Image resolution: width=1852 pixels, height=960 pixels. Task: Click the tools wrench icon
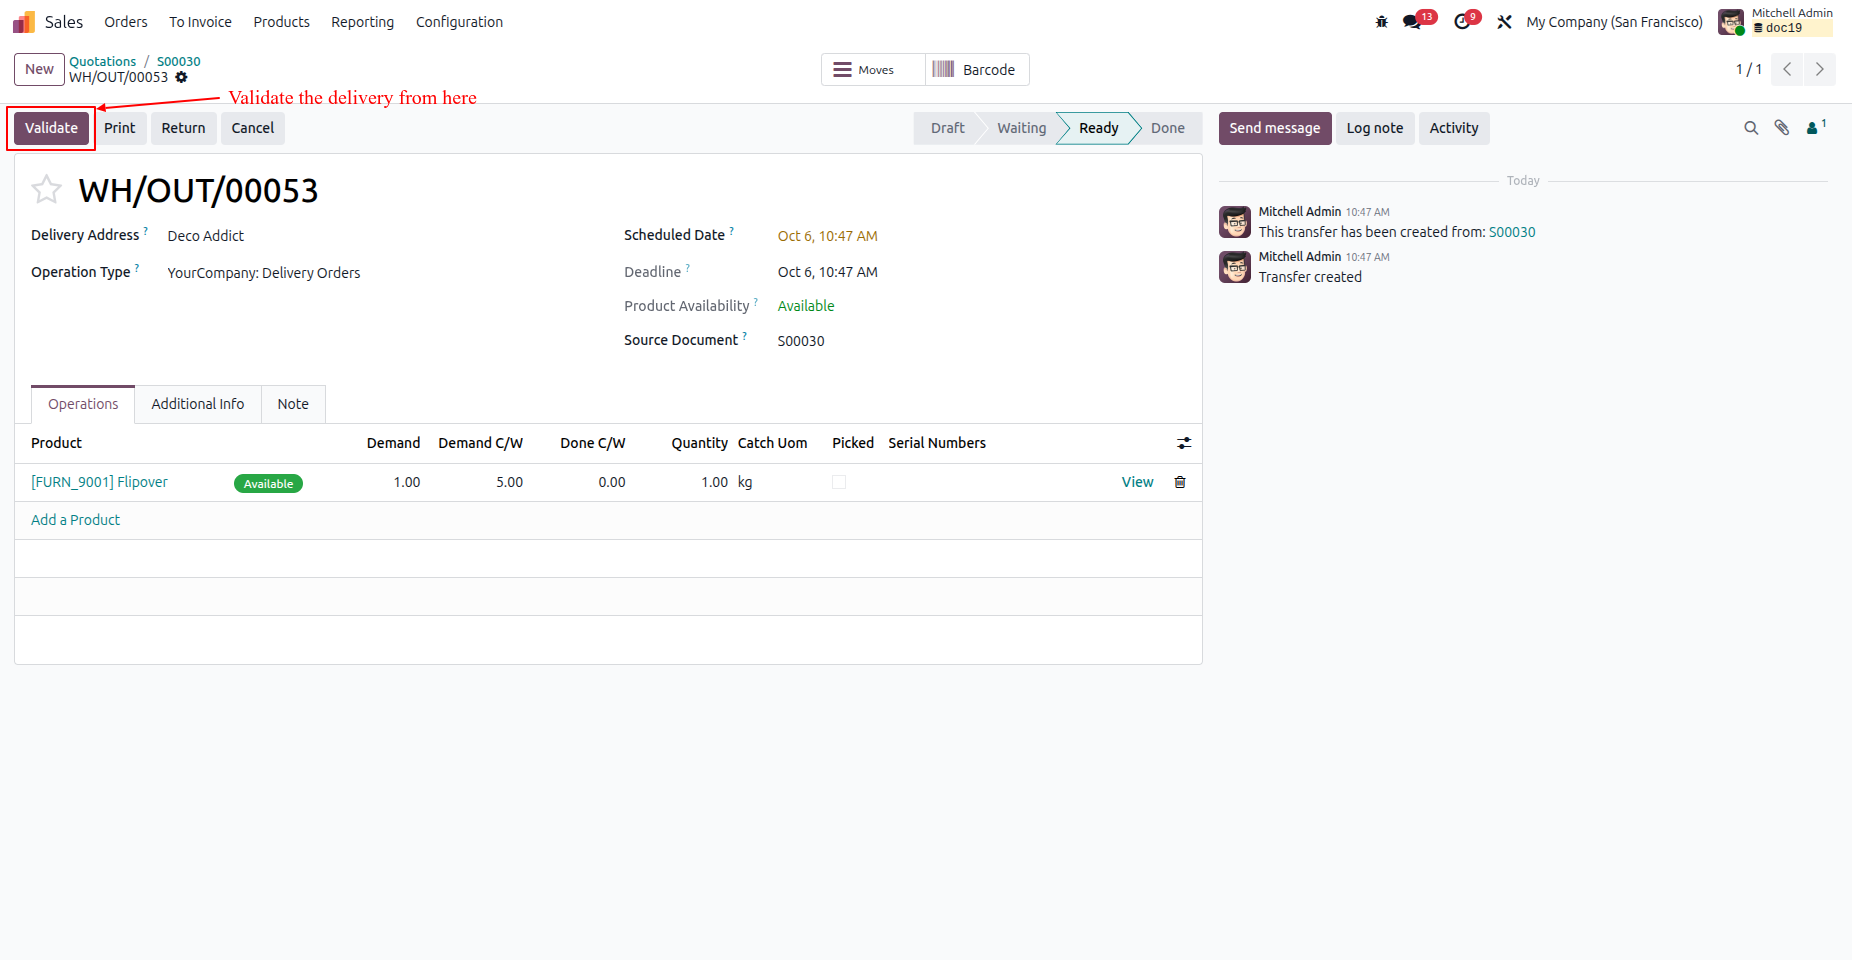1504,22
